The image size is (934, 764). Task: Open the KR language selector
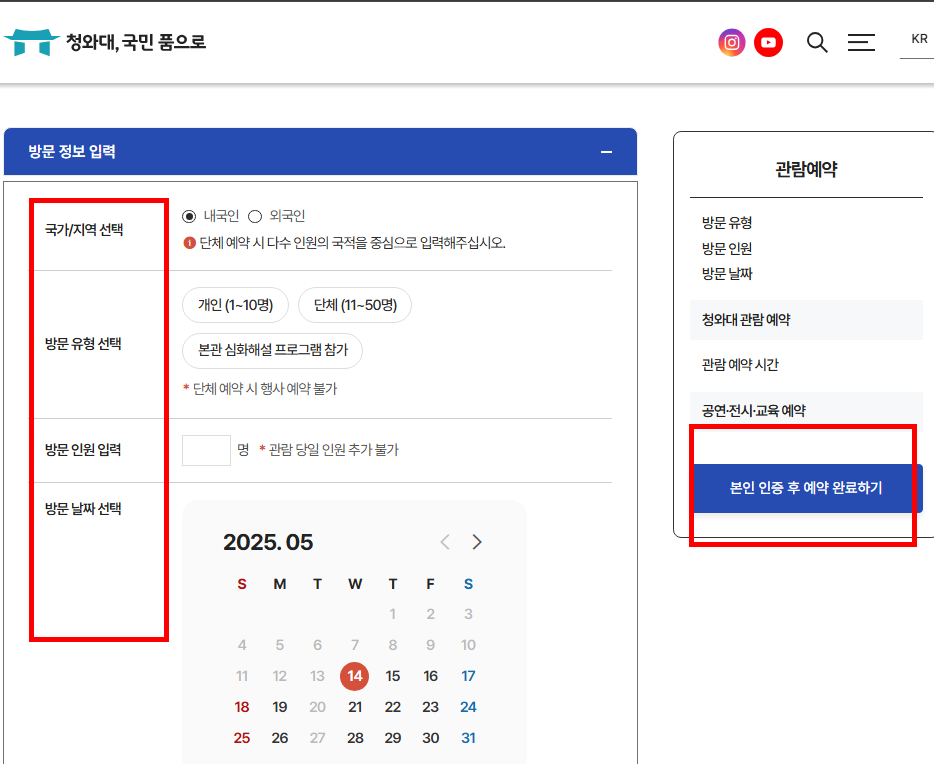click(x=917, y=39)
